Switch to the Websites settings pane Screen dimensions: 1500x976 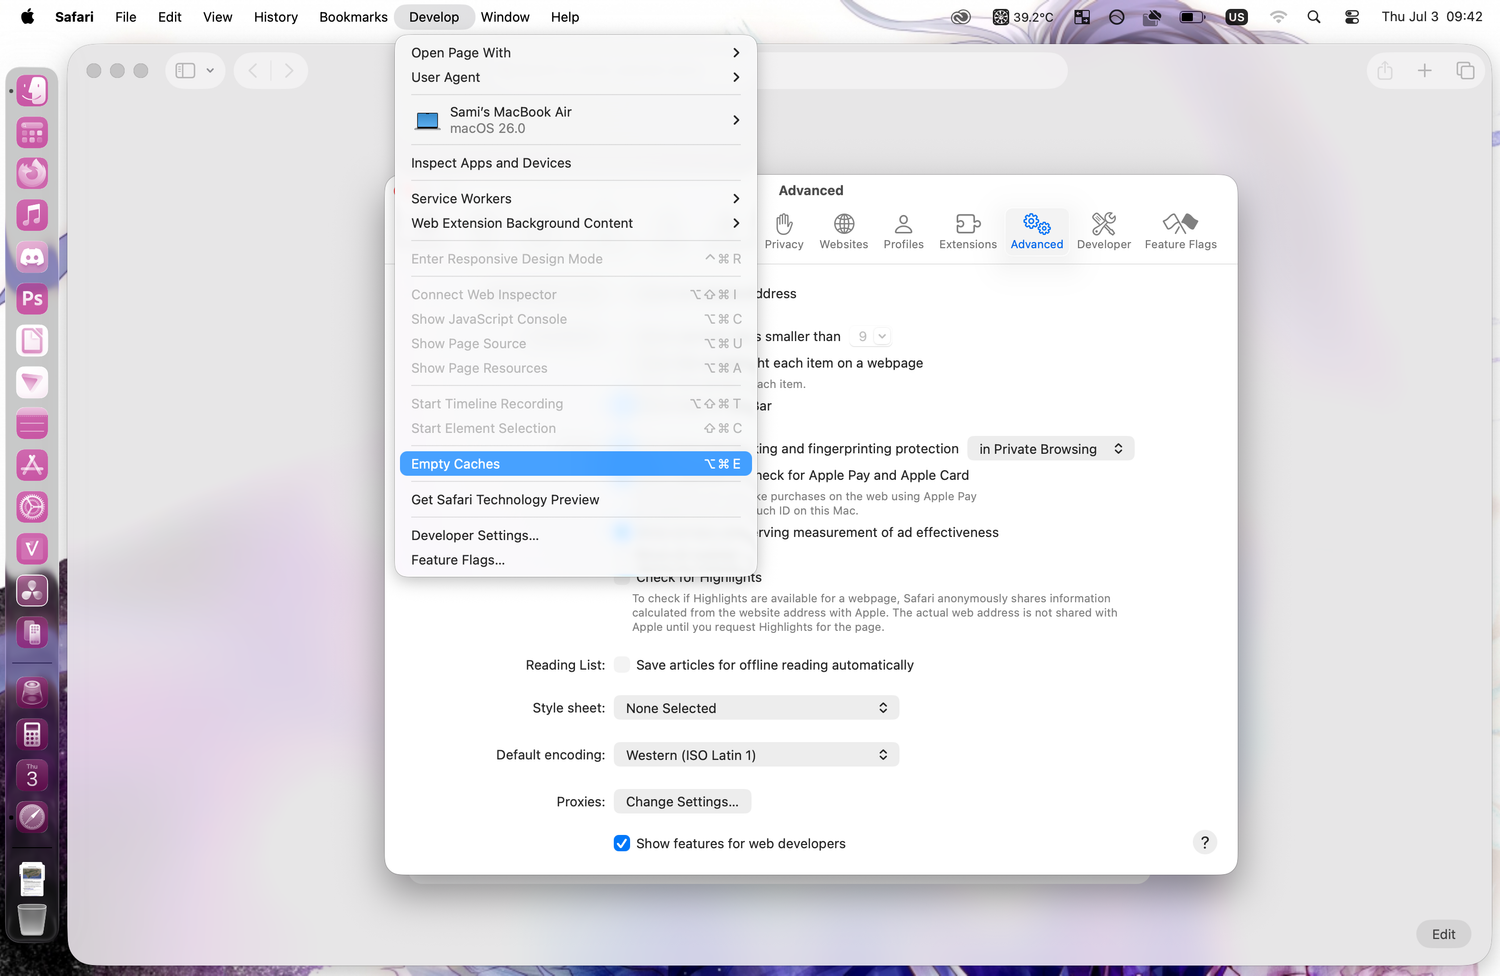(843, 231)
